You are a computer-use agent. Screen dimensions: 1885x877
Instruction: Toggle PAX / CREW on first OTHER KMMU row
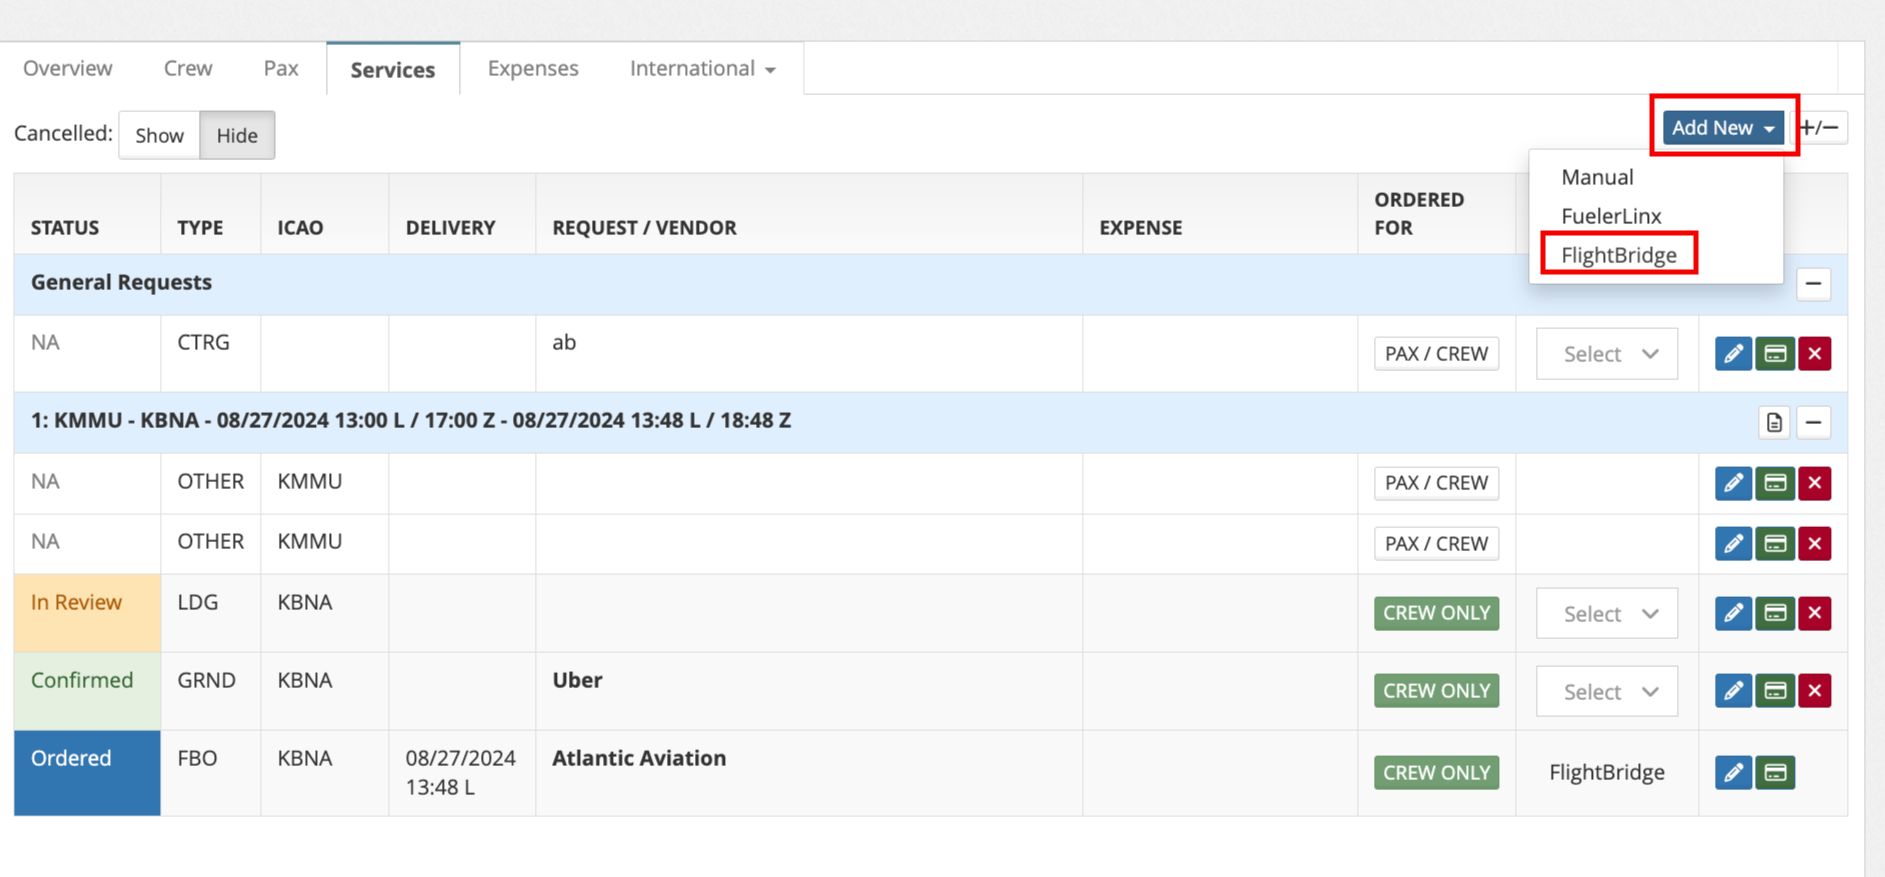[1436, 483]
